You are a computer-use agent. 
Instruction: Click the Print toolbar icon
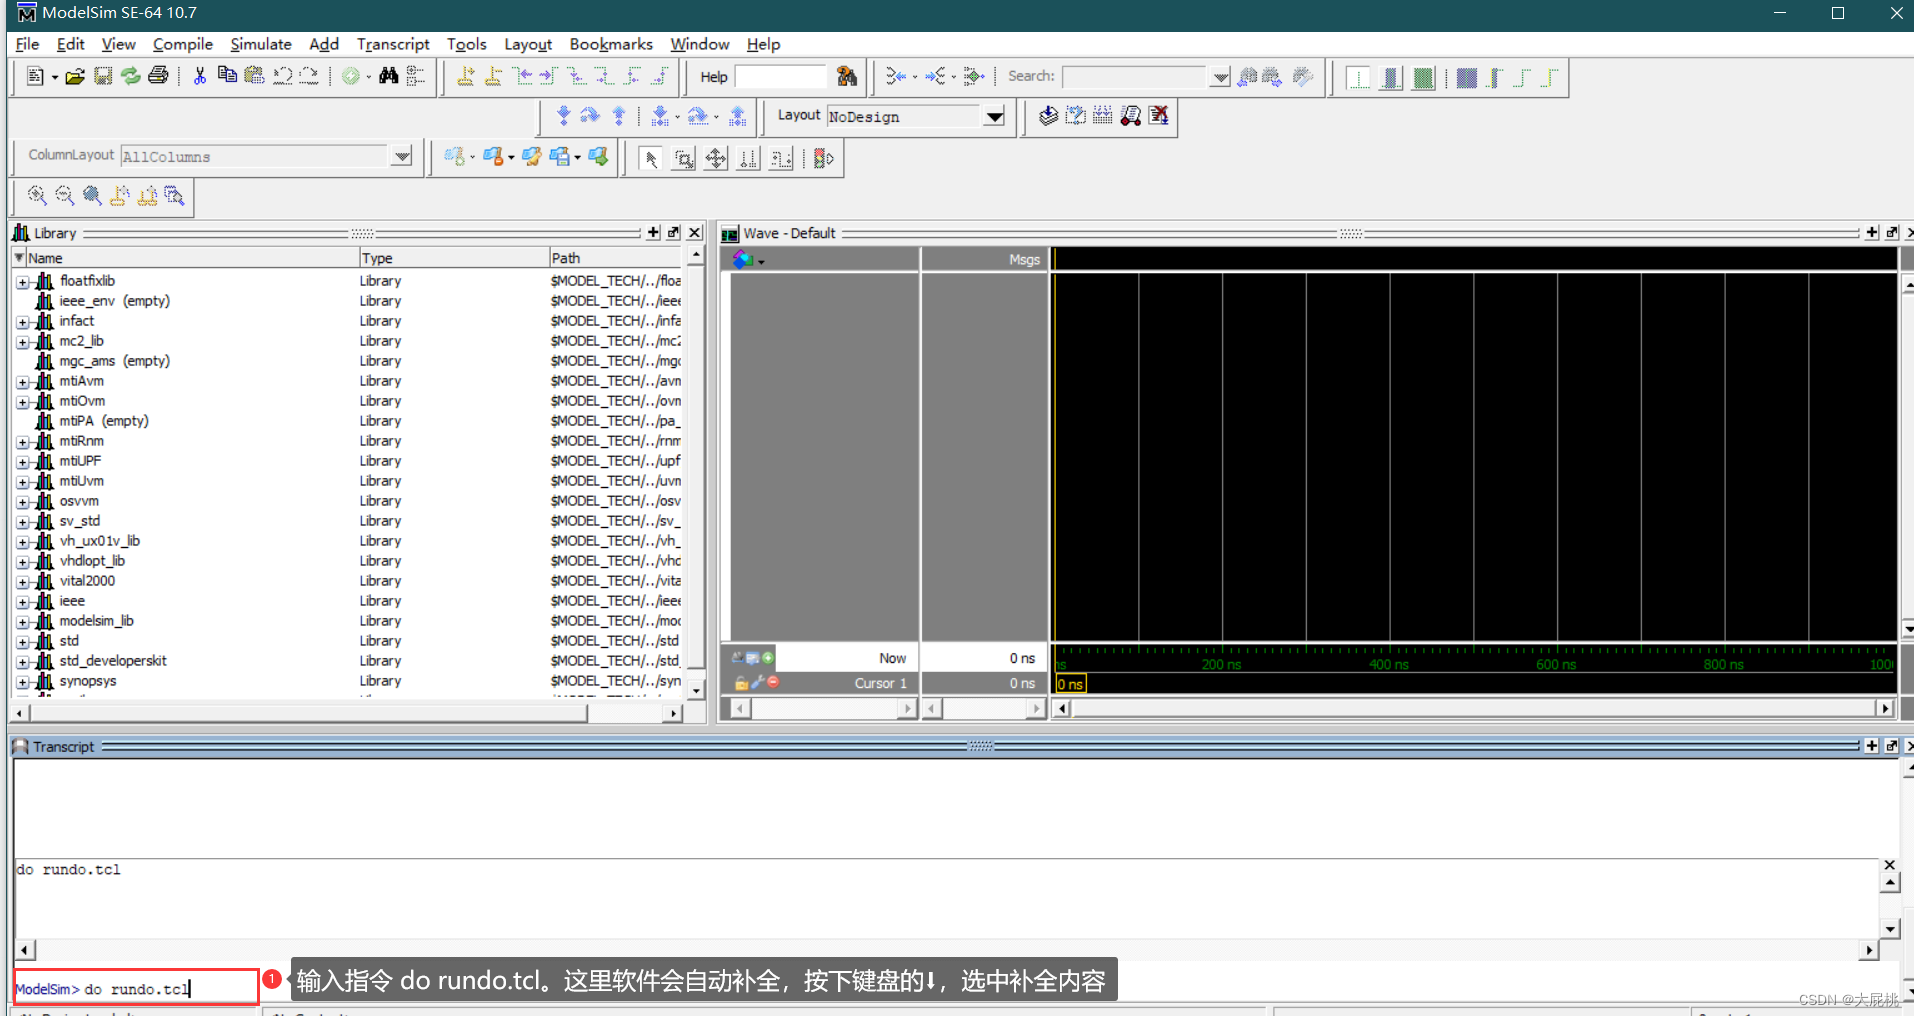click(x=158, y=76)
